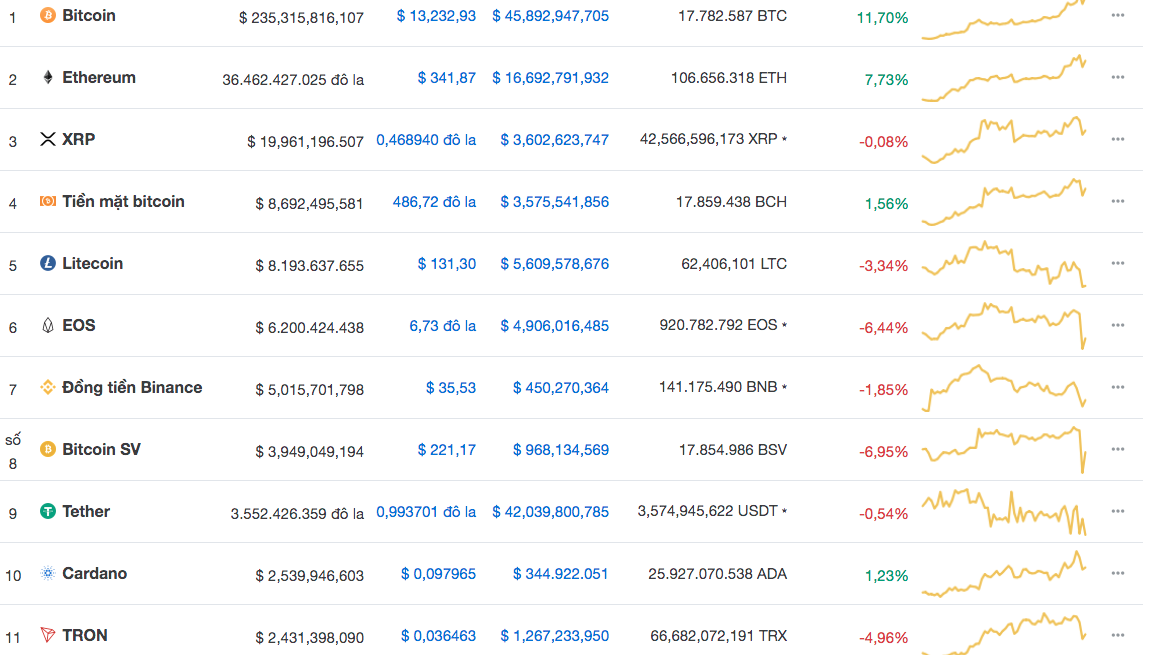This screenshot has width=1151, height=655.
Task: Select circulating supply 141.175.490 BNB
Action: 718,387
